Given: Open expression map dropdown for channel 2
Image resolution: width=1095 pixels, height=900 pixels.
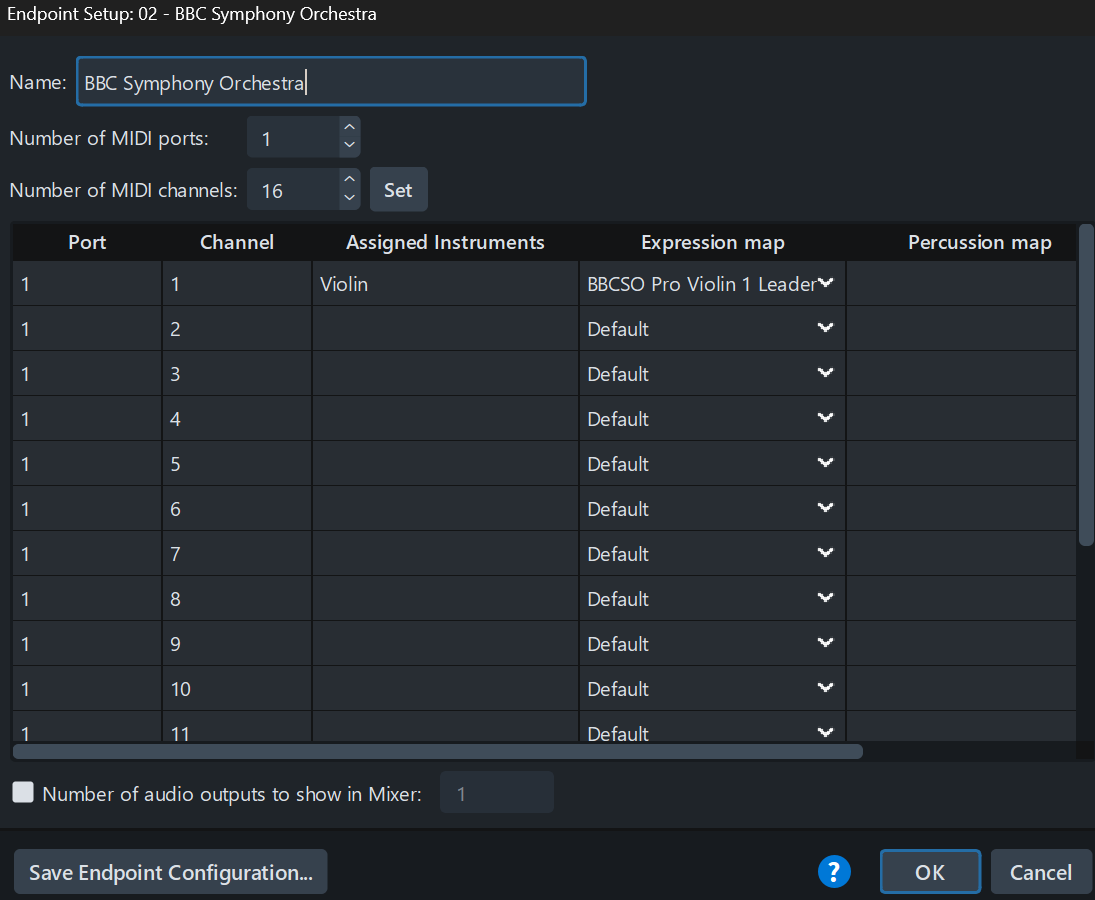Looking at the screenshot, I should coord(825,327).
